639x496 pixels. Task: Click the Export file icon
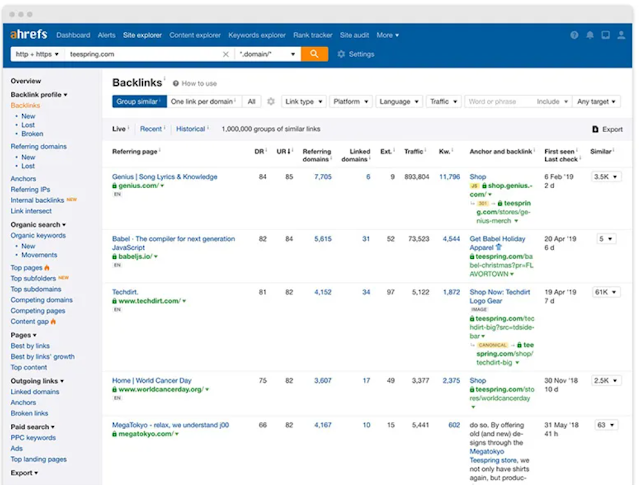tap(595, 129)
